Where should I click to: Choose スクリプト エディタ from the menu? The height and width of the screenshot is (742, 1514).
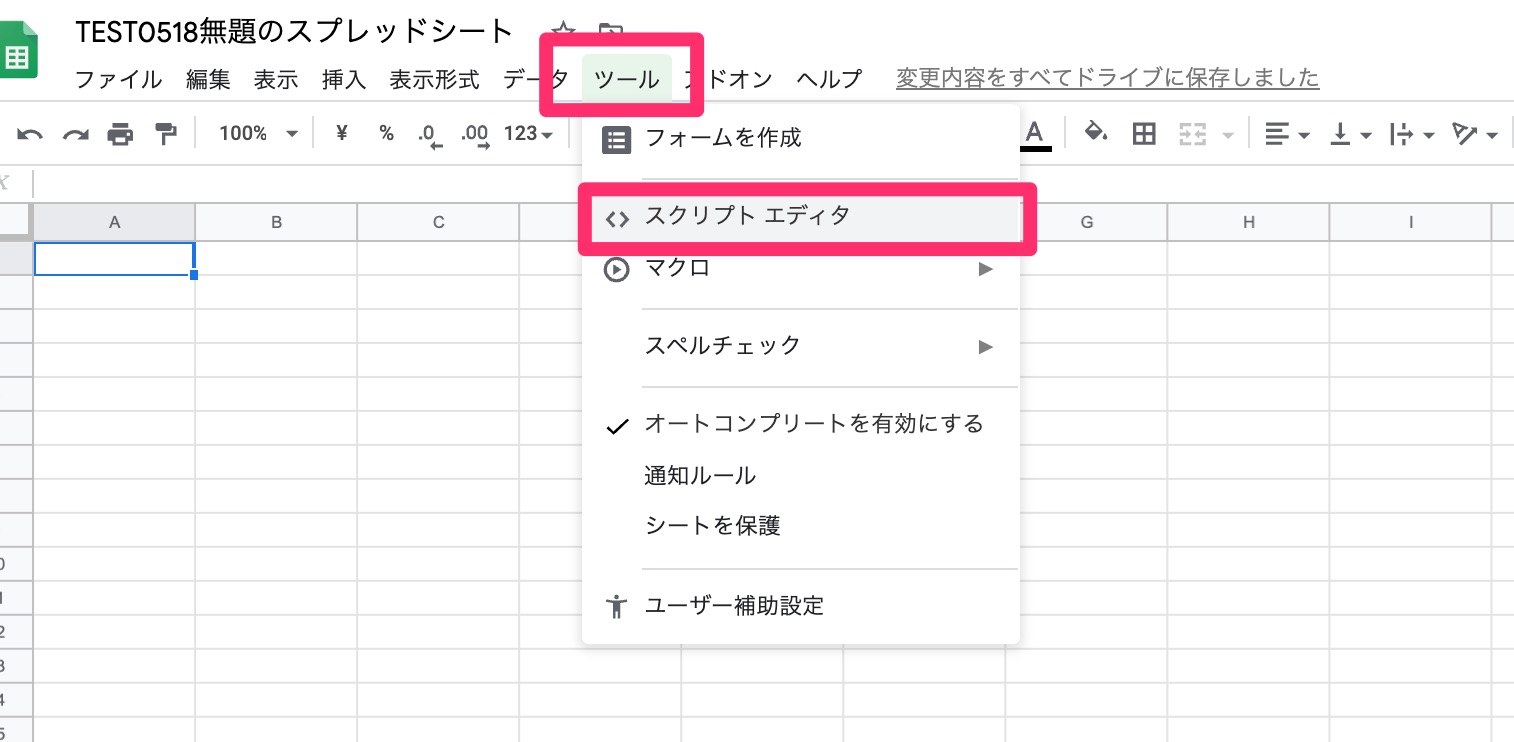coord(747,216)
